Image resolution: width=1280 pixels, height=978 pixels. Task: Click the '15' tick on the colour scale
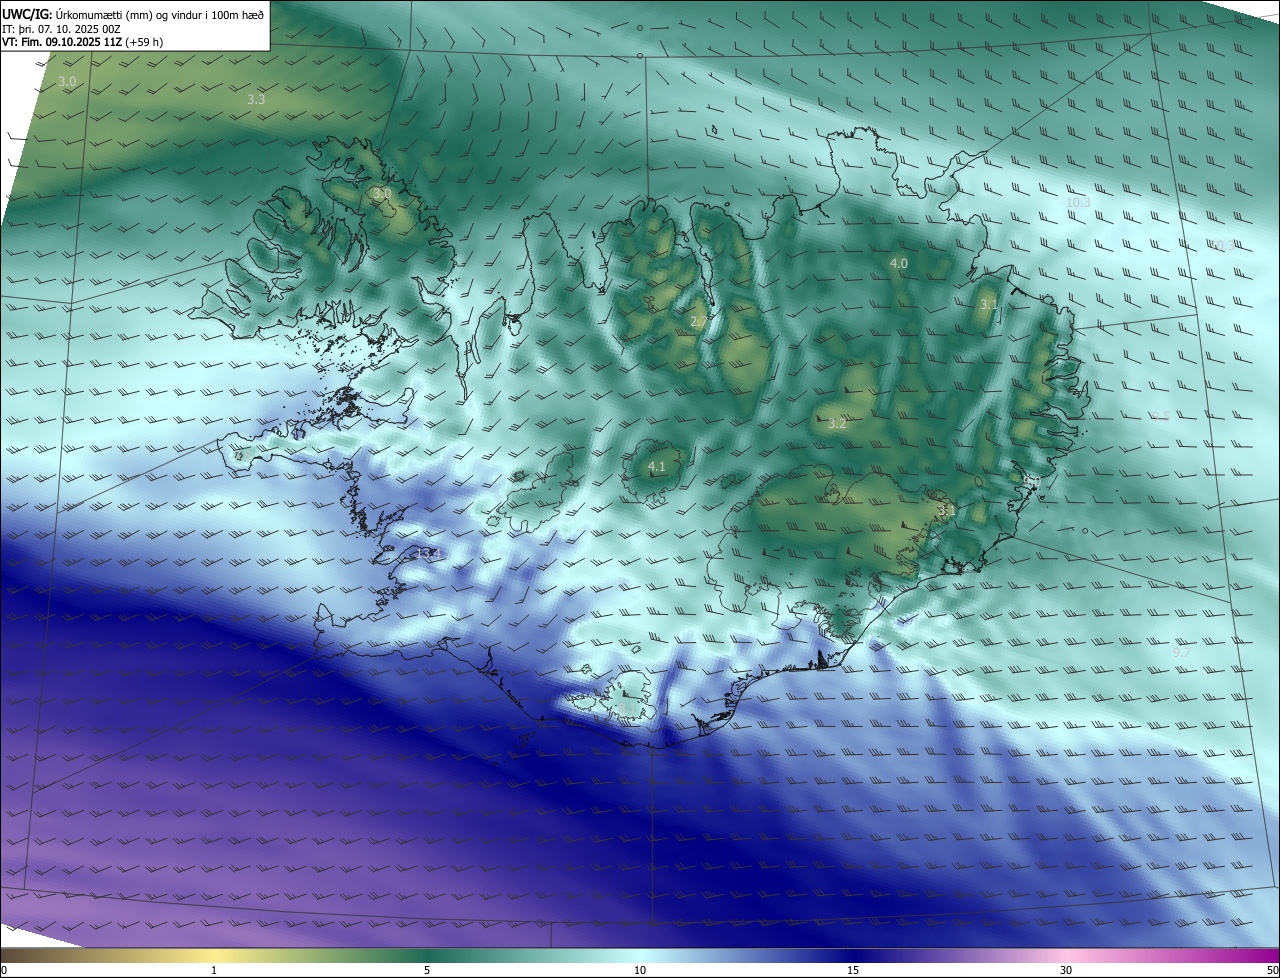click(853, 971)
